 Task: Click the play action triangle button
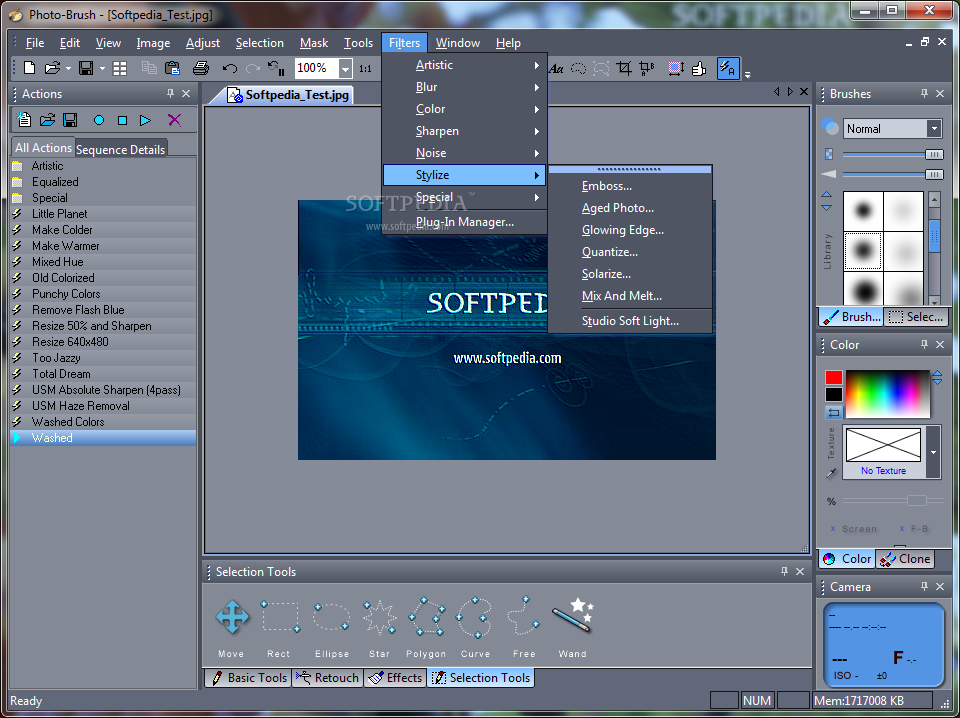[x=145, y=121]
